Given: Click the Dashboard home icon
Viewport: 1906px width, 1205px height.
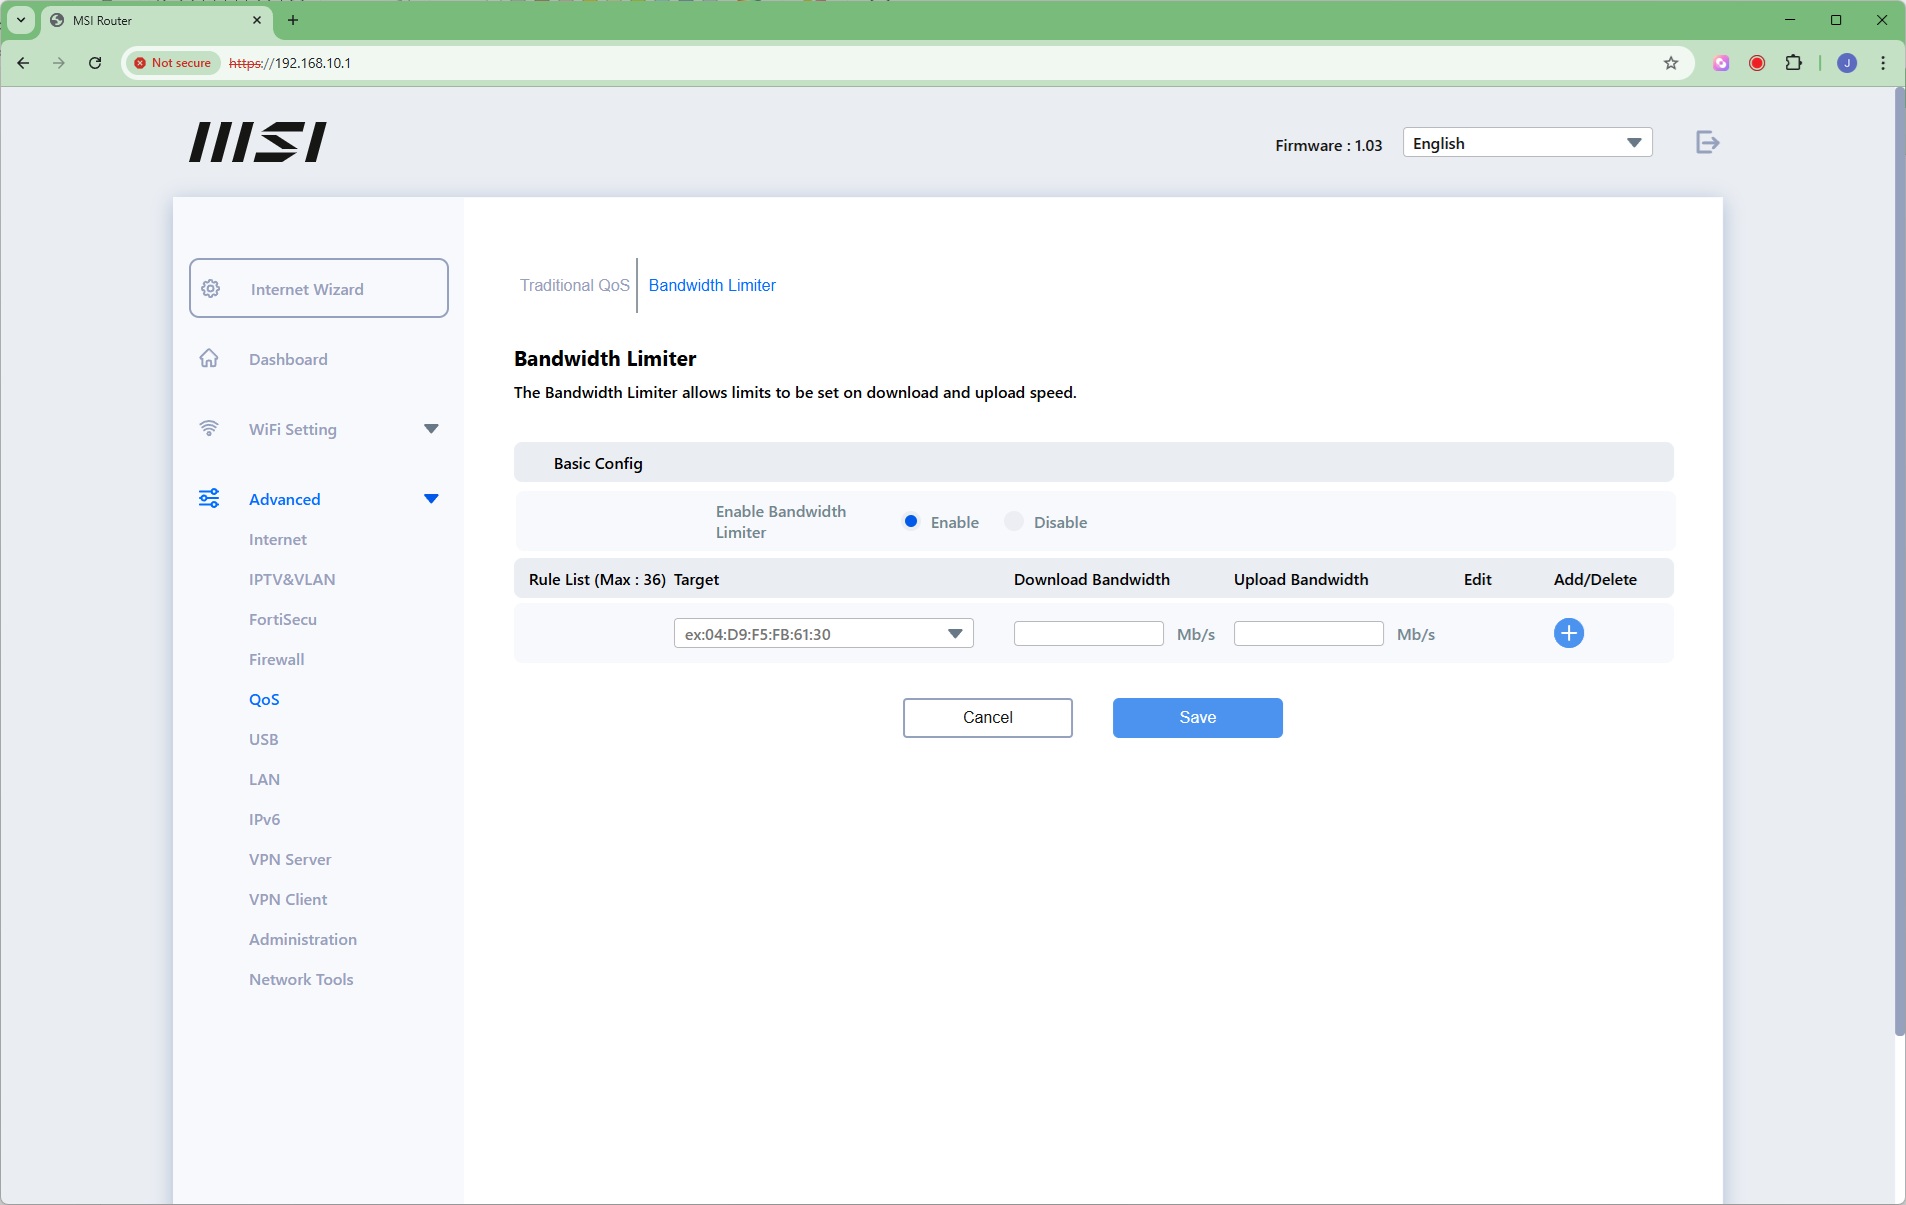Looking at the screenshot, I should pyautogui.click(x=209, y=359).
